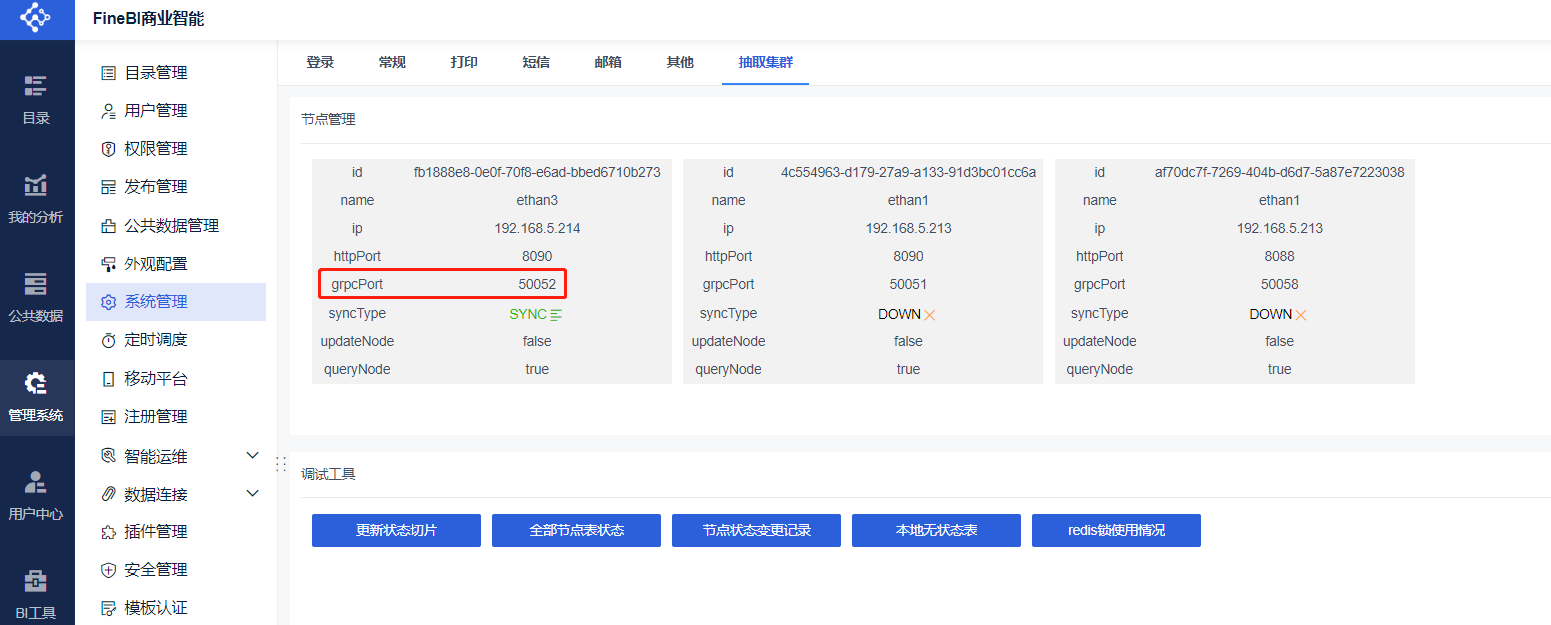
Task: Click the 定时调度 clock icon
Action: (109, 340)
